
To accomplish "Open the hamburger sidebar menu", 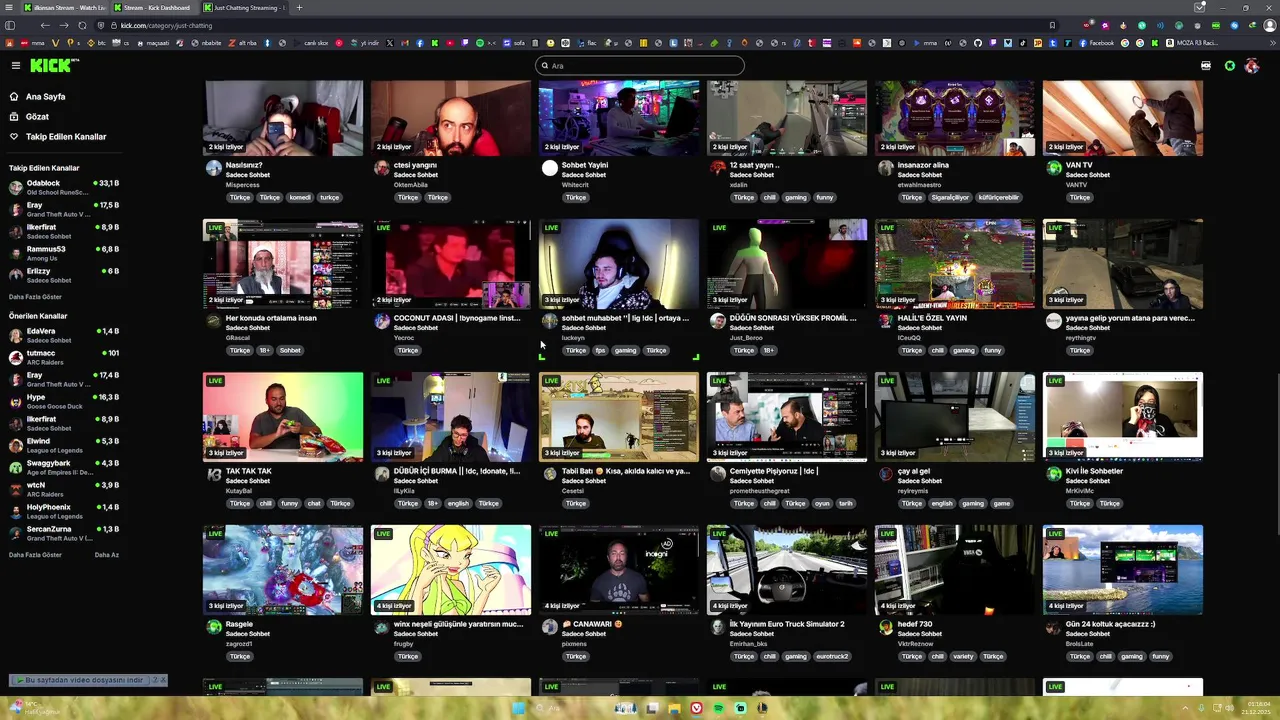I will pyautogui.click(x=15, y=65).
